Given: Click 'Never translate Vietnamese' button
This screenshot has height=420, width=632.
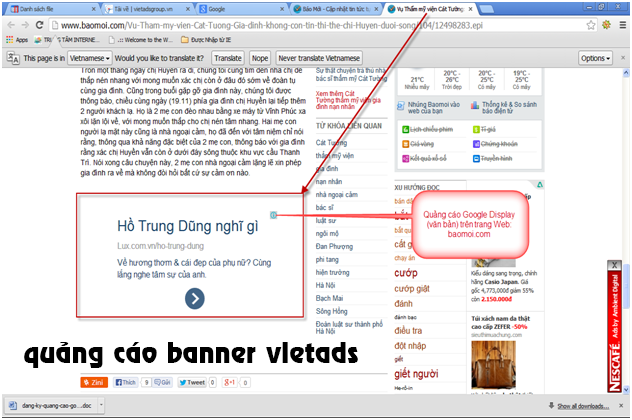Looking at the screenshot, I should point(319,58).
